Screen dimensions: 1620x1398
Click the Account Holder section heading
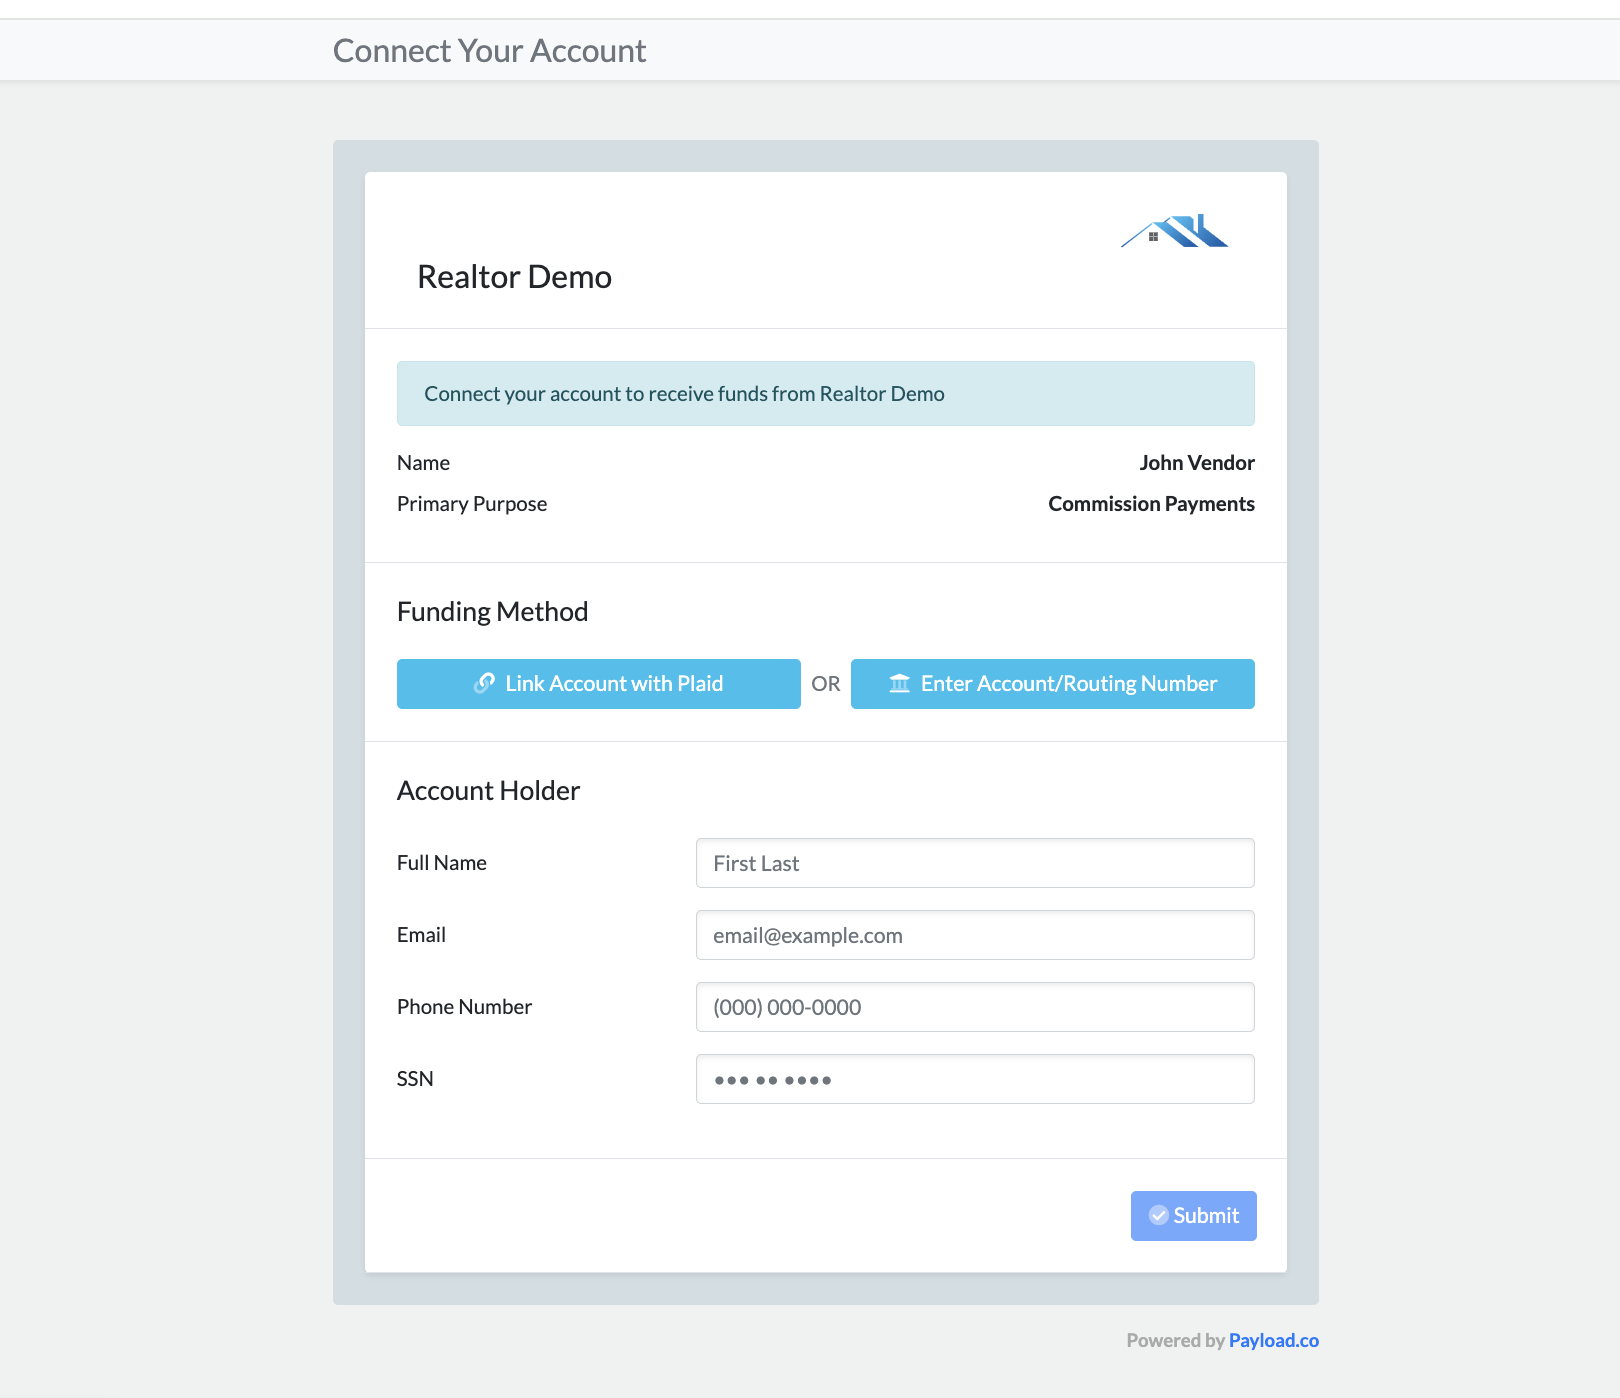coord(488,790)
